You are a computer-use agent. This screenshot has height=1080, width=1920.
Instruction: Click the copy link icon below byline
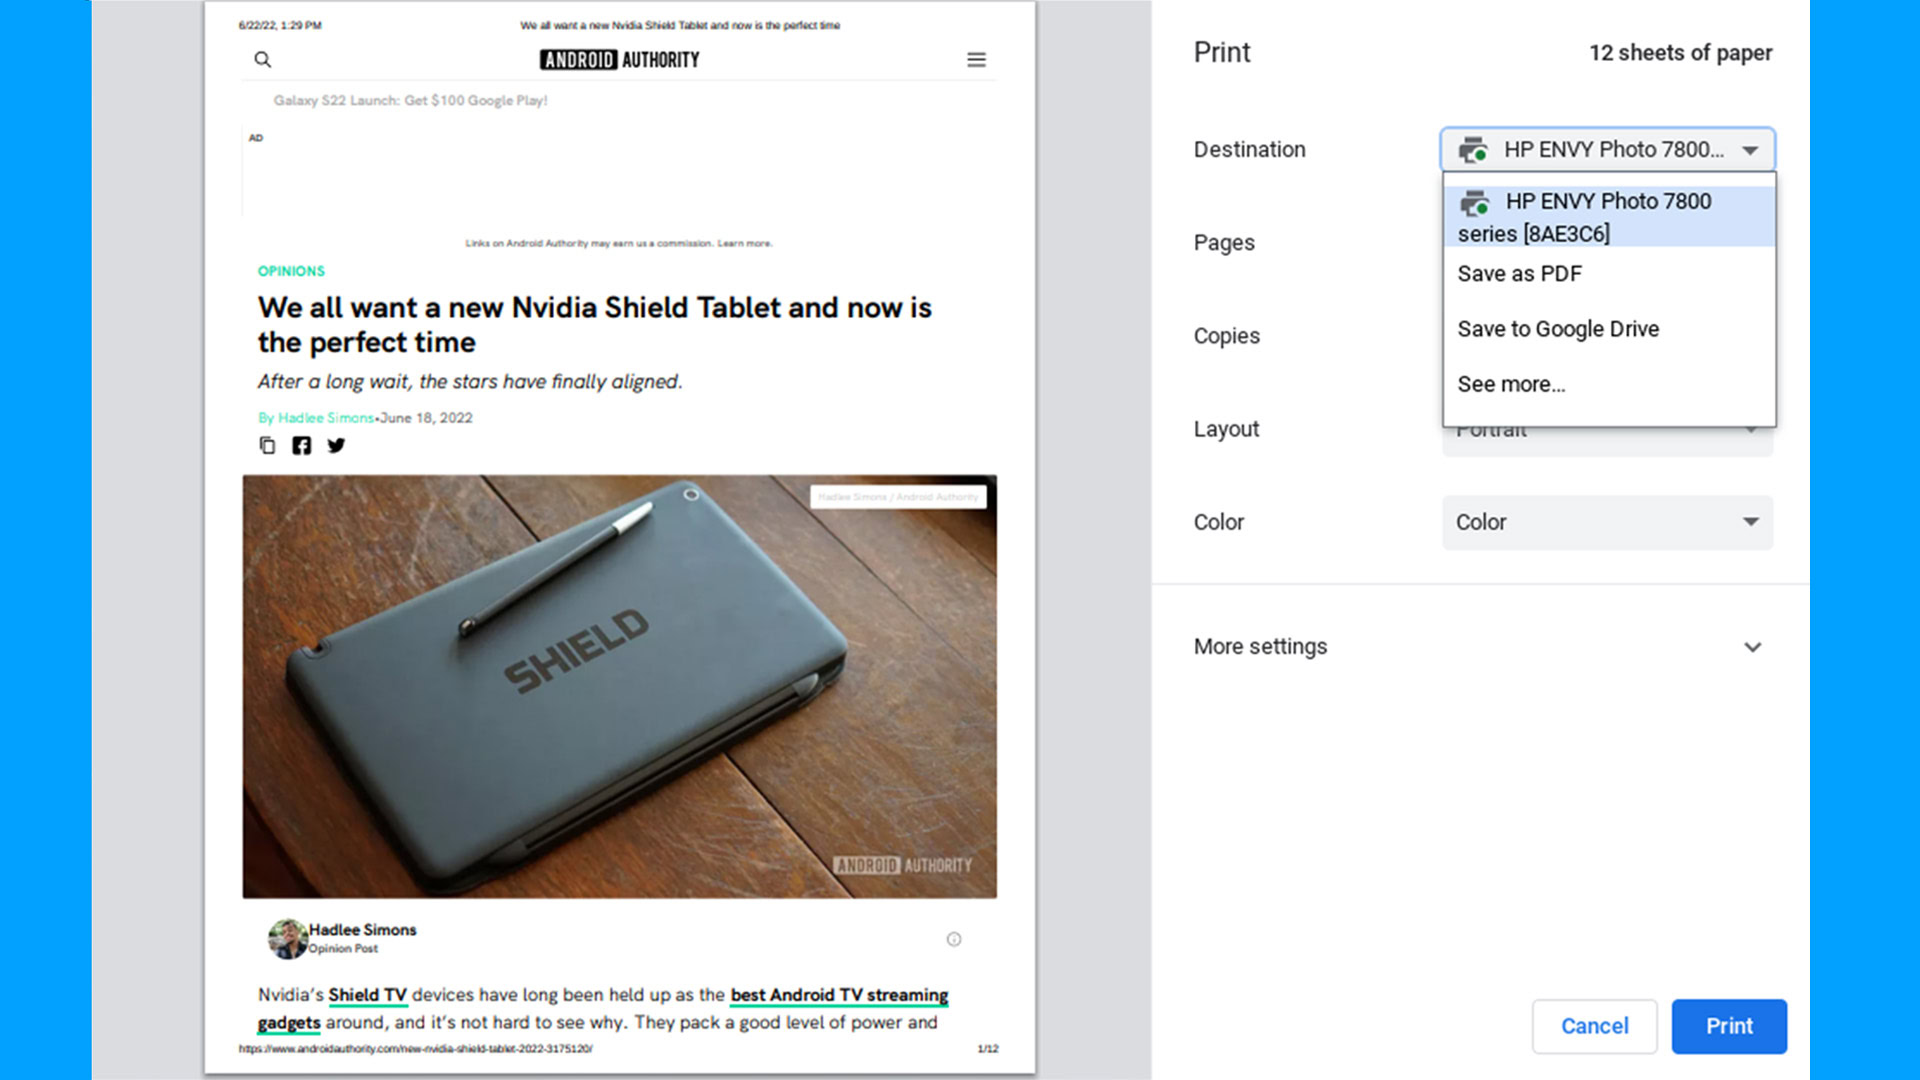pos(267,445)
